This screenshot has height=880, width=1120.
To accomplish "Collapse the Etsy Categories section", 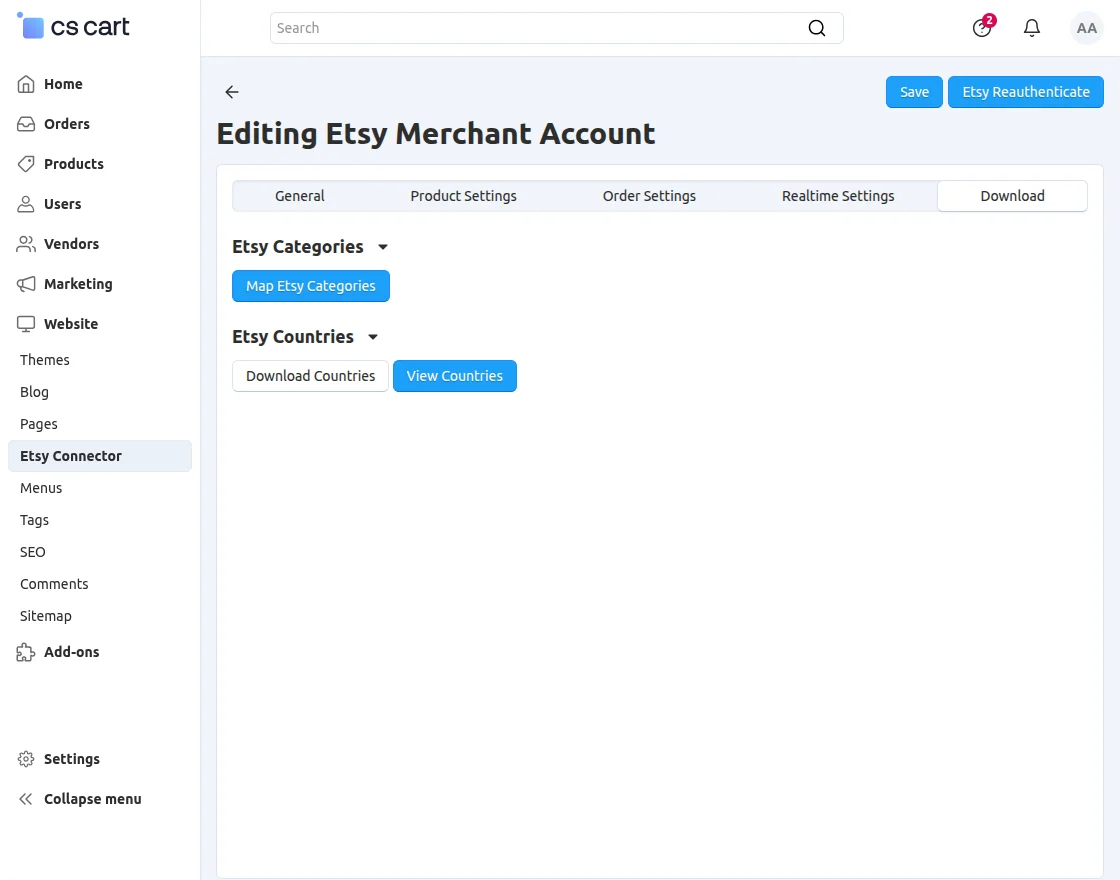I will pyautogui.click(x=382, y=247).
